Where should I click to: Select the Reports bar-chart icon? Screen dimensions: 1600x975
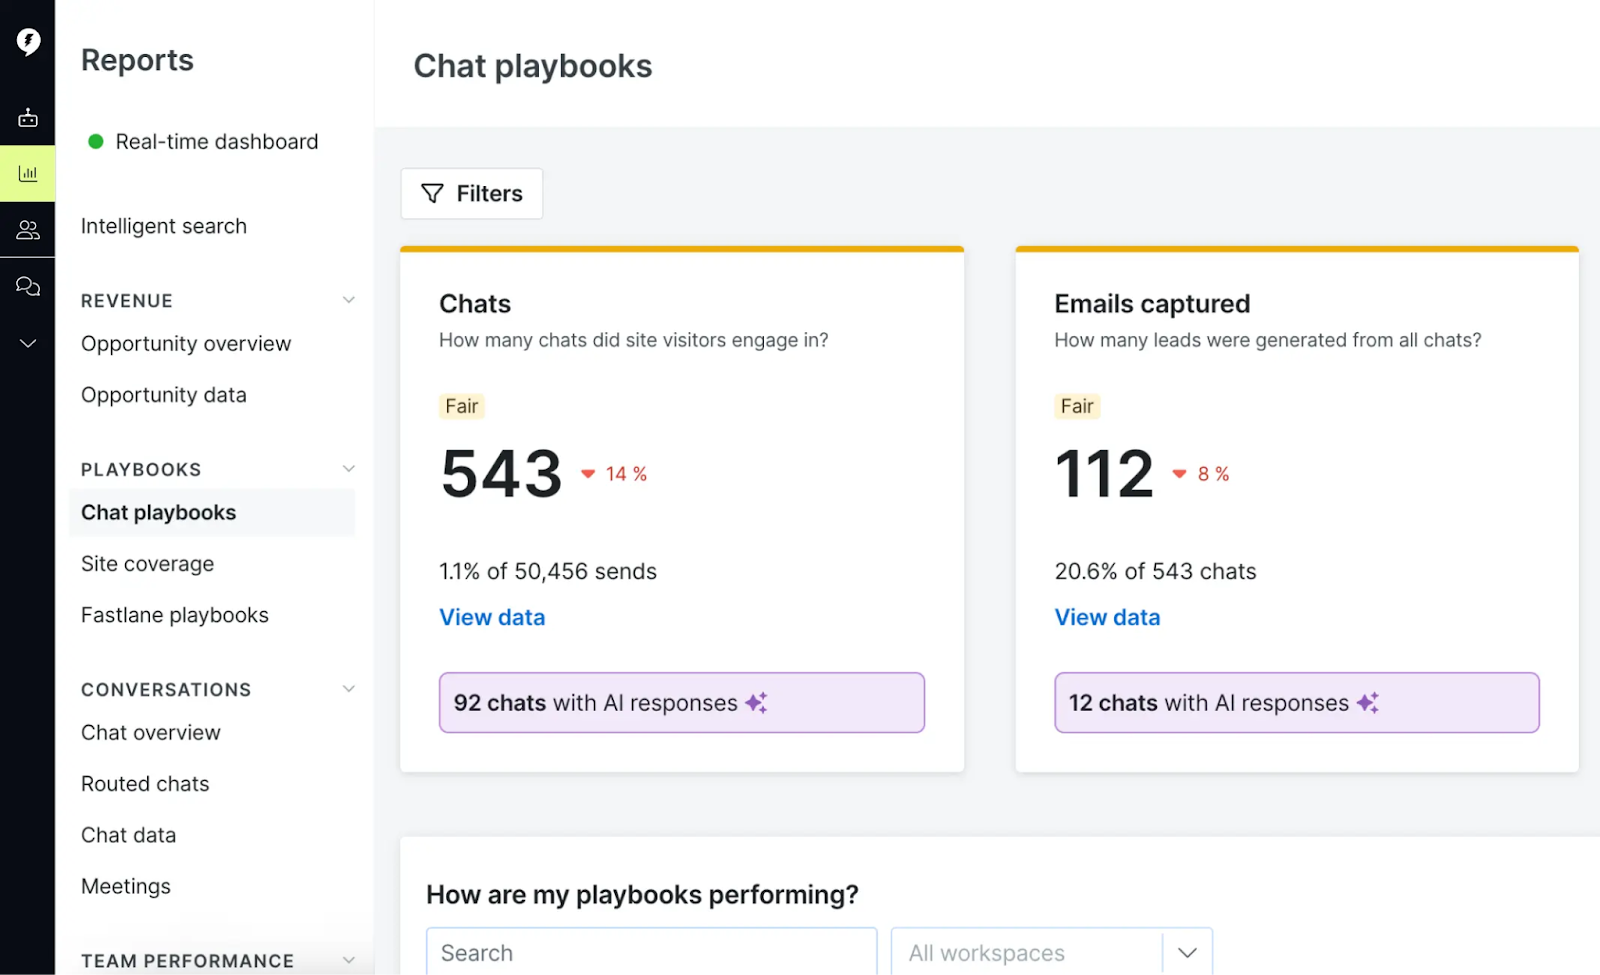(x=27, y=172)
